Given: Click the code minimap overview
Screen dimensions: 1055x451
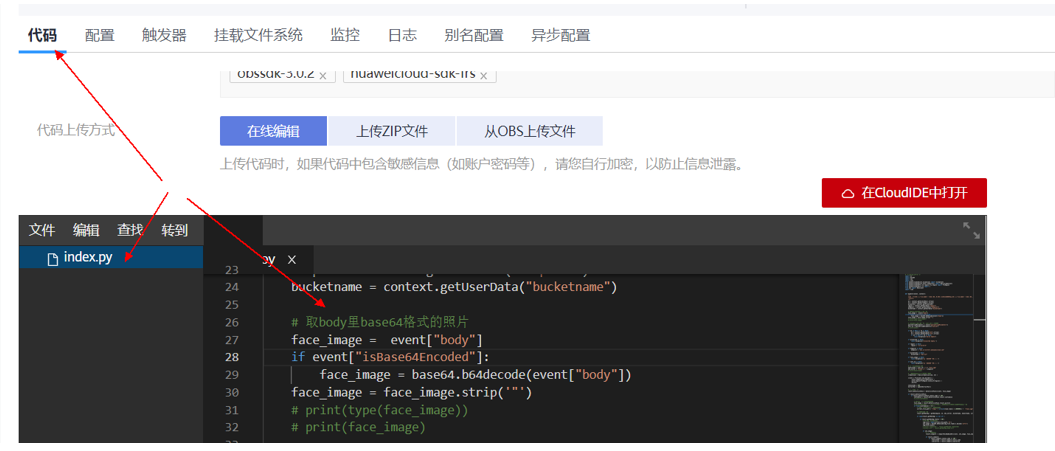Looking at the screenshot, I should pos(939,357).
